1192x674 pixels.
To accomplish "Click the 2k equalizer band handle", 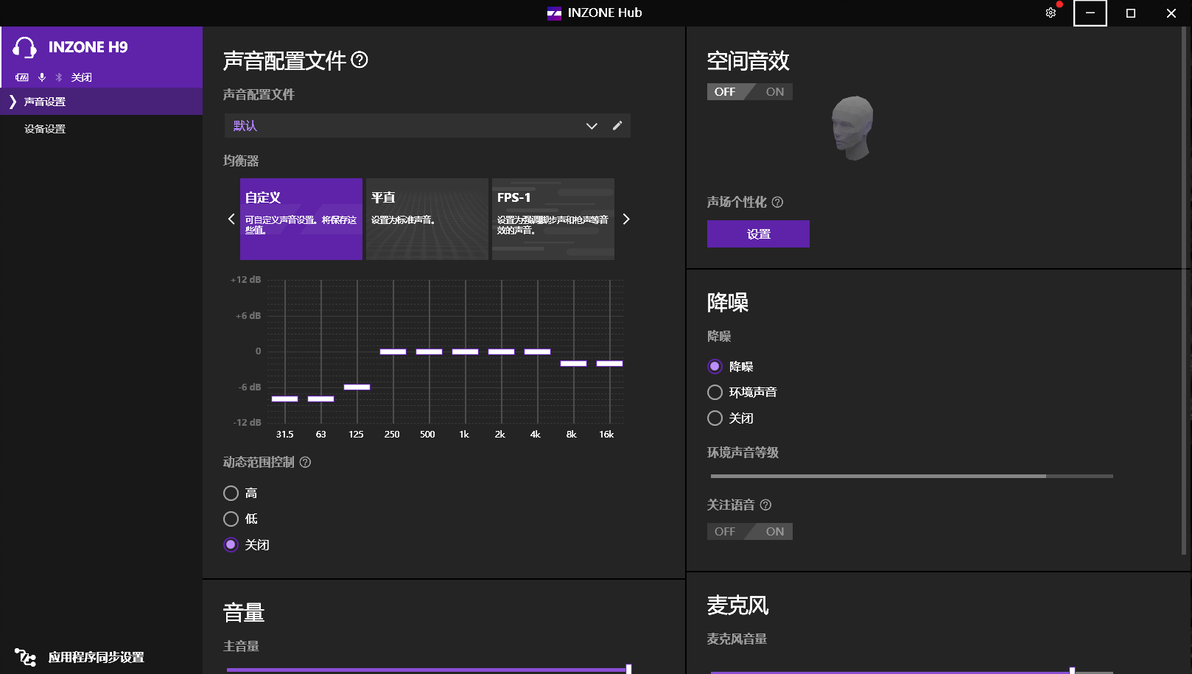I will click(502, 352).
